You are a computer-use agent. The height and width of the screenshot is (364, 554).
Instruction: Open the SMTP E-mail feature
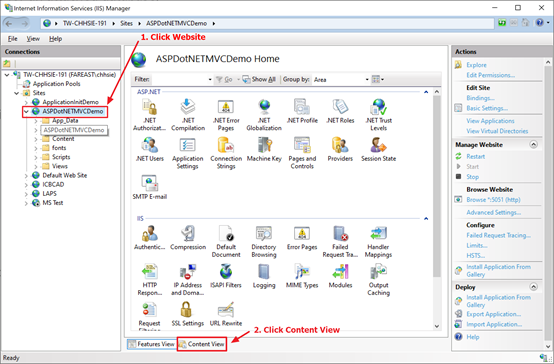coord(149,188)
